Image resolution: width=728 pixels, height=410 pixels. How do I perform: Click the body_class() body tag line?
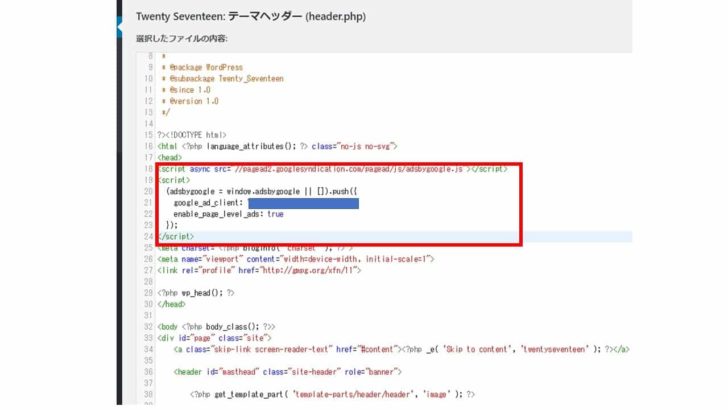[215, 326]
